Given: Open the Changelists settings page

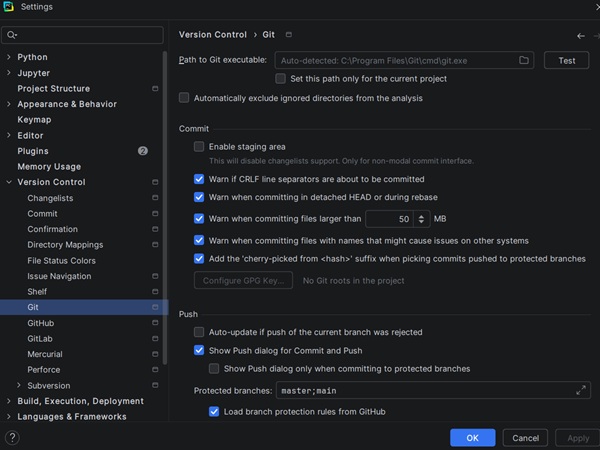Looking at the screenshot, I should (x=50, y=198).
